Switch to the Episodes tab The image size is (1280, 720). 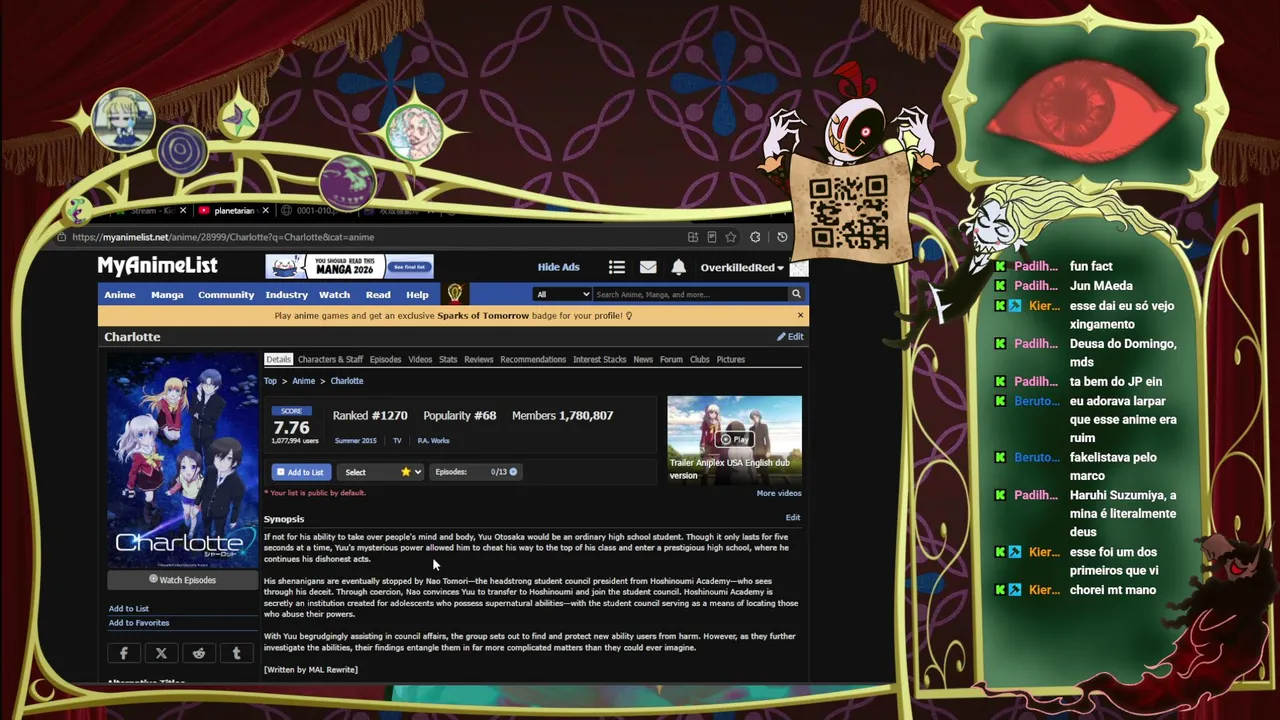(x=385, y=360)
